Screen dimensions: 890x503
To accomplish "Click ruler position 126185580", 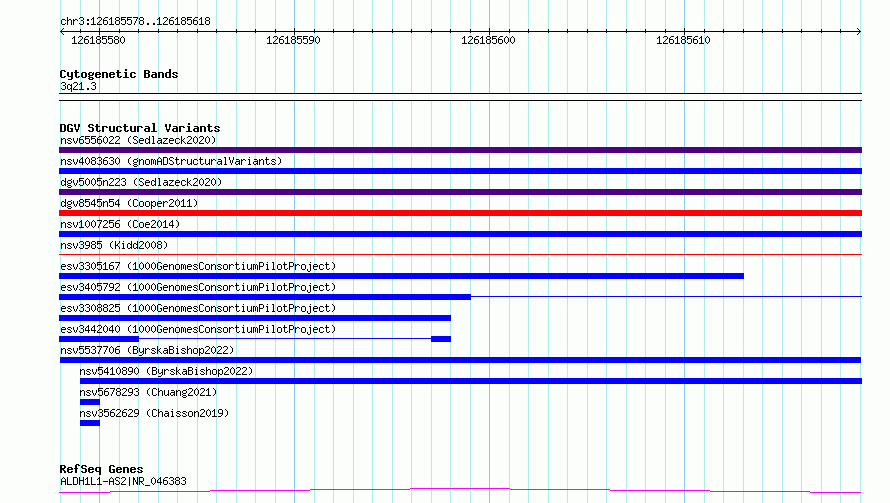I will point(98,40).
